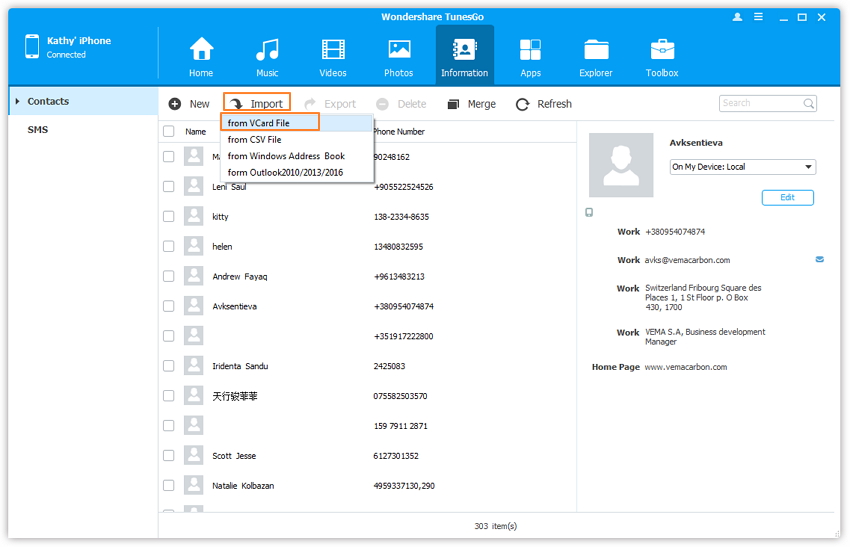This screenshot has height=547, width=850.
Task: Select phone number 138-2334-8635
Action: click(x=401, y=217)
